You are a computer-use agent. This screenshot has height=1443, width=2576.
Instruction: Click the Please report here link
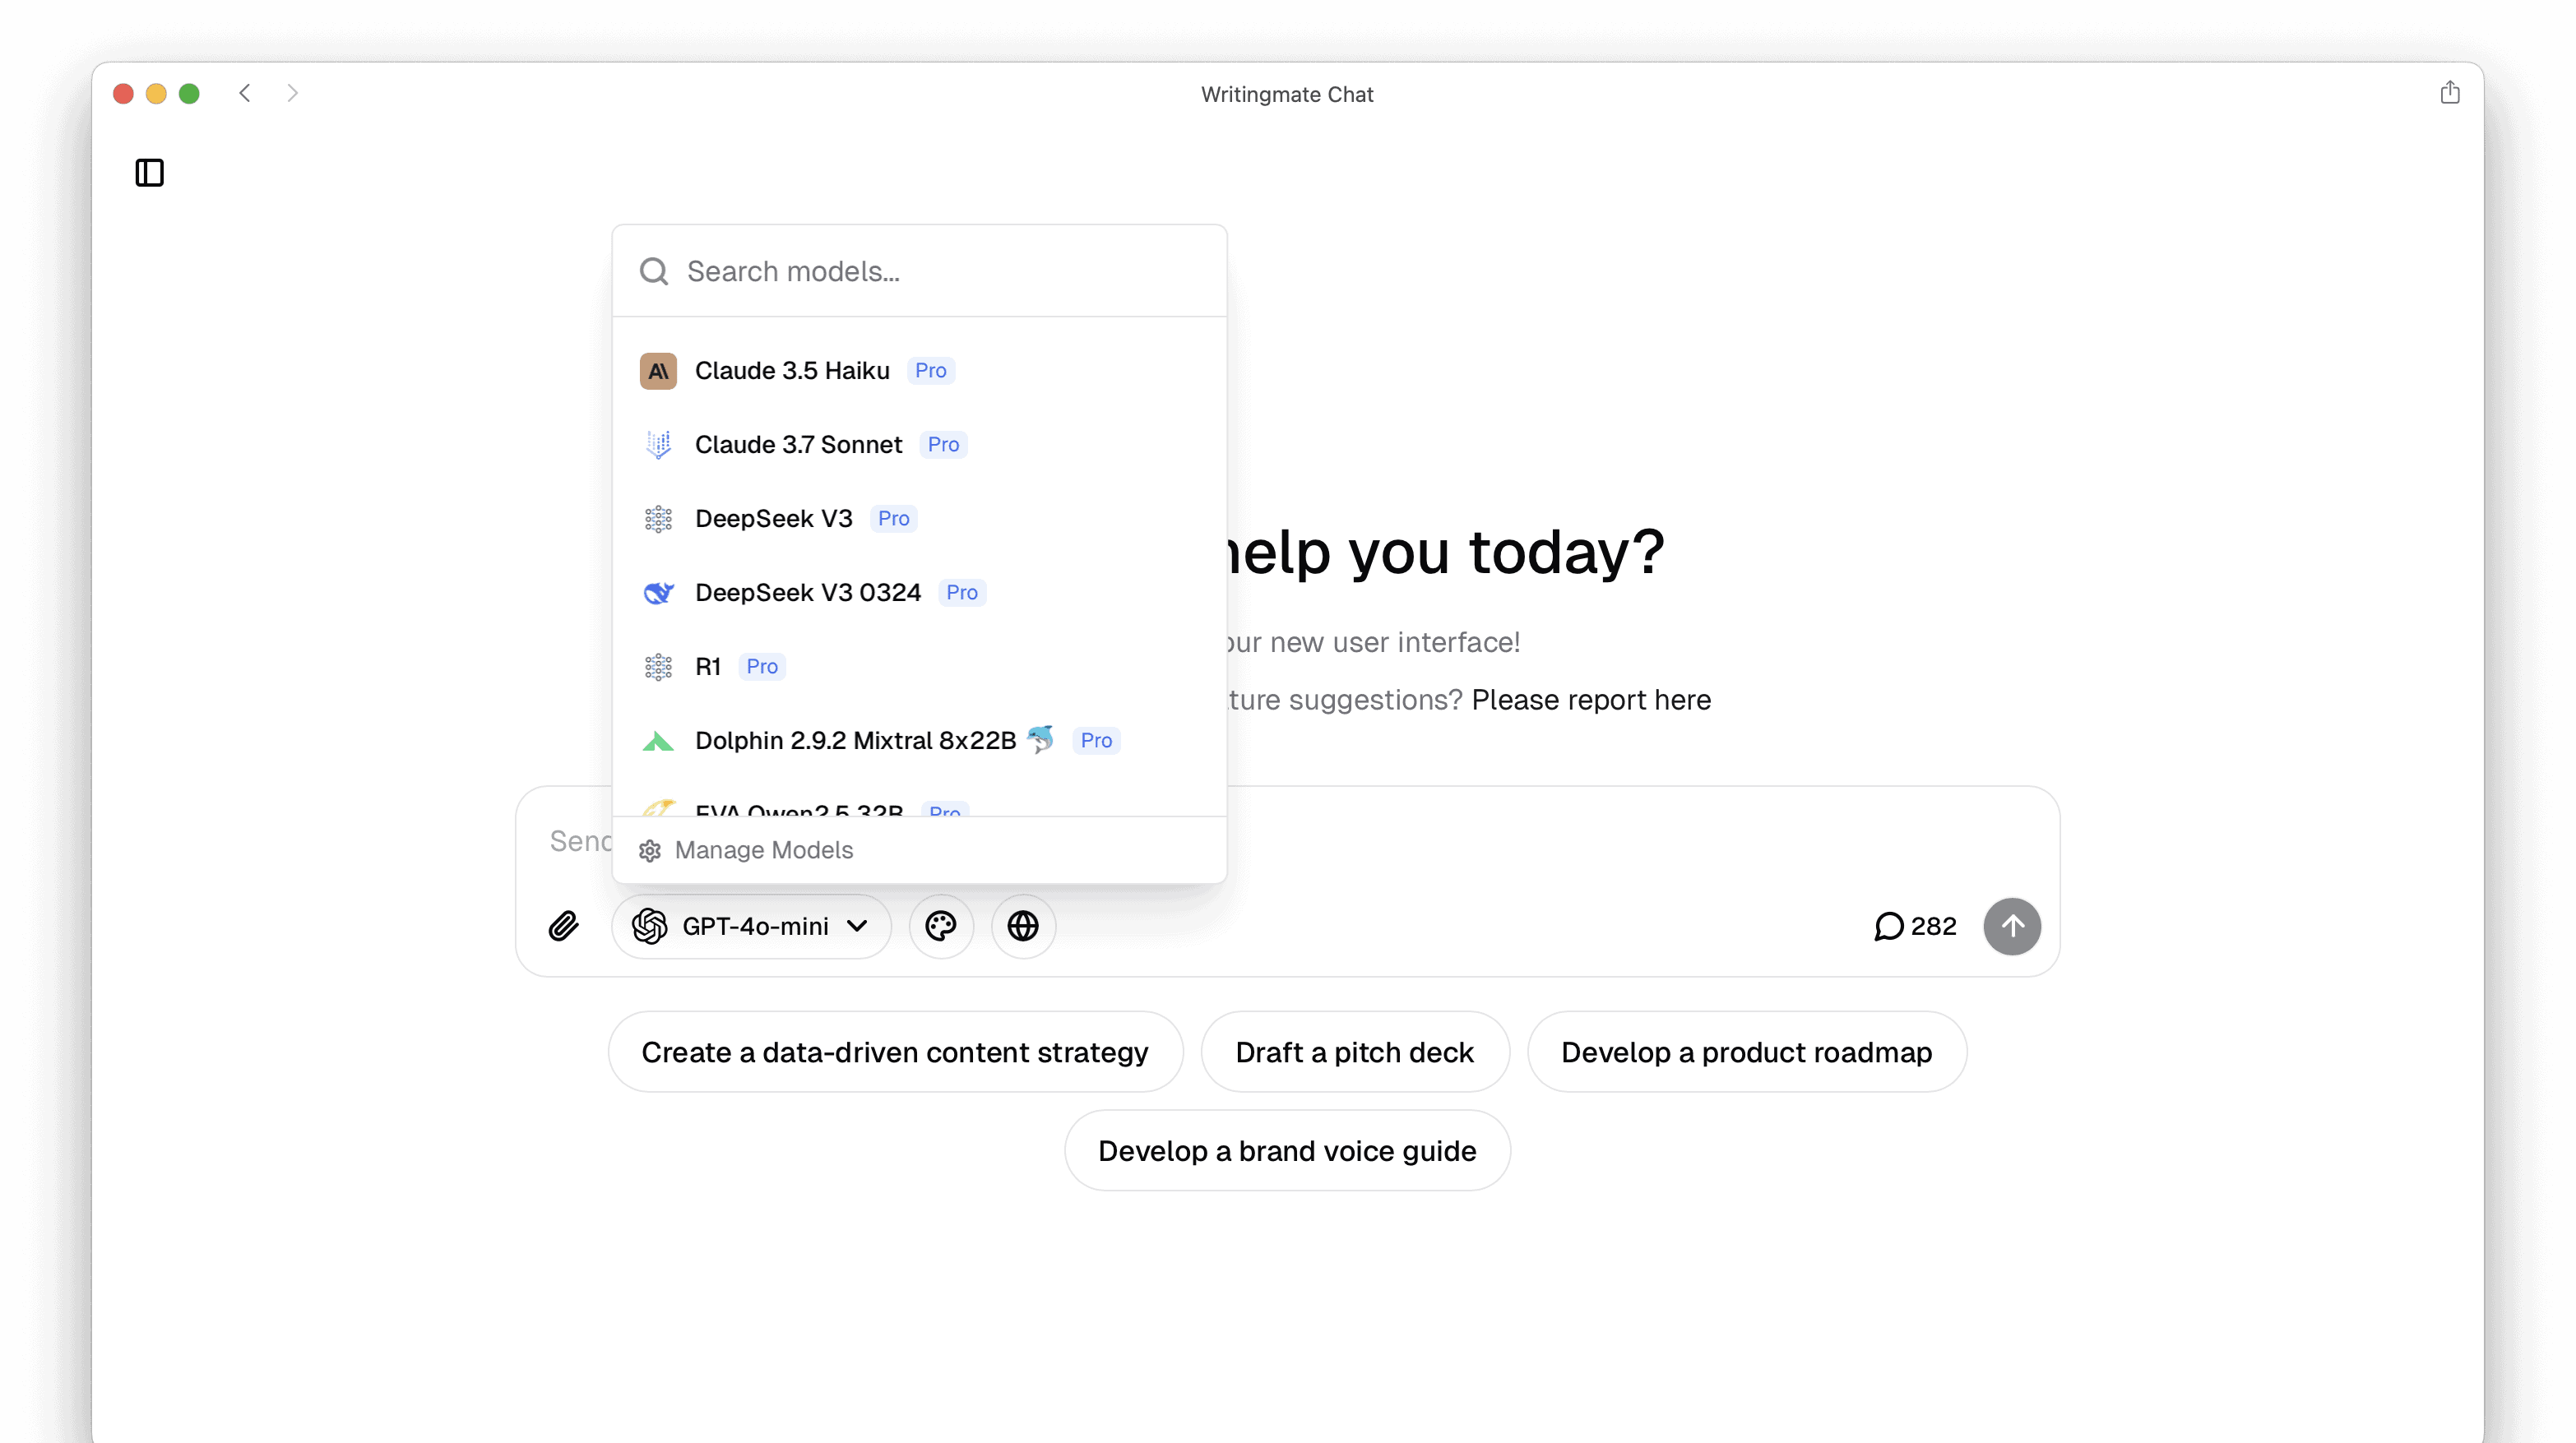click(1590, 700)
